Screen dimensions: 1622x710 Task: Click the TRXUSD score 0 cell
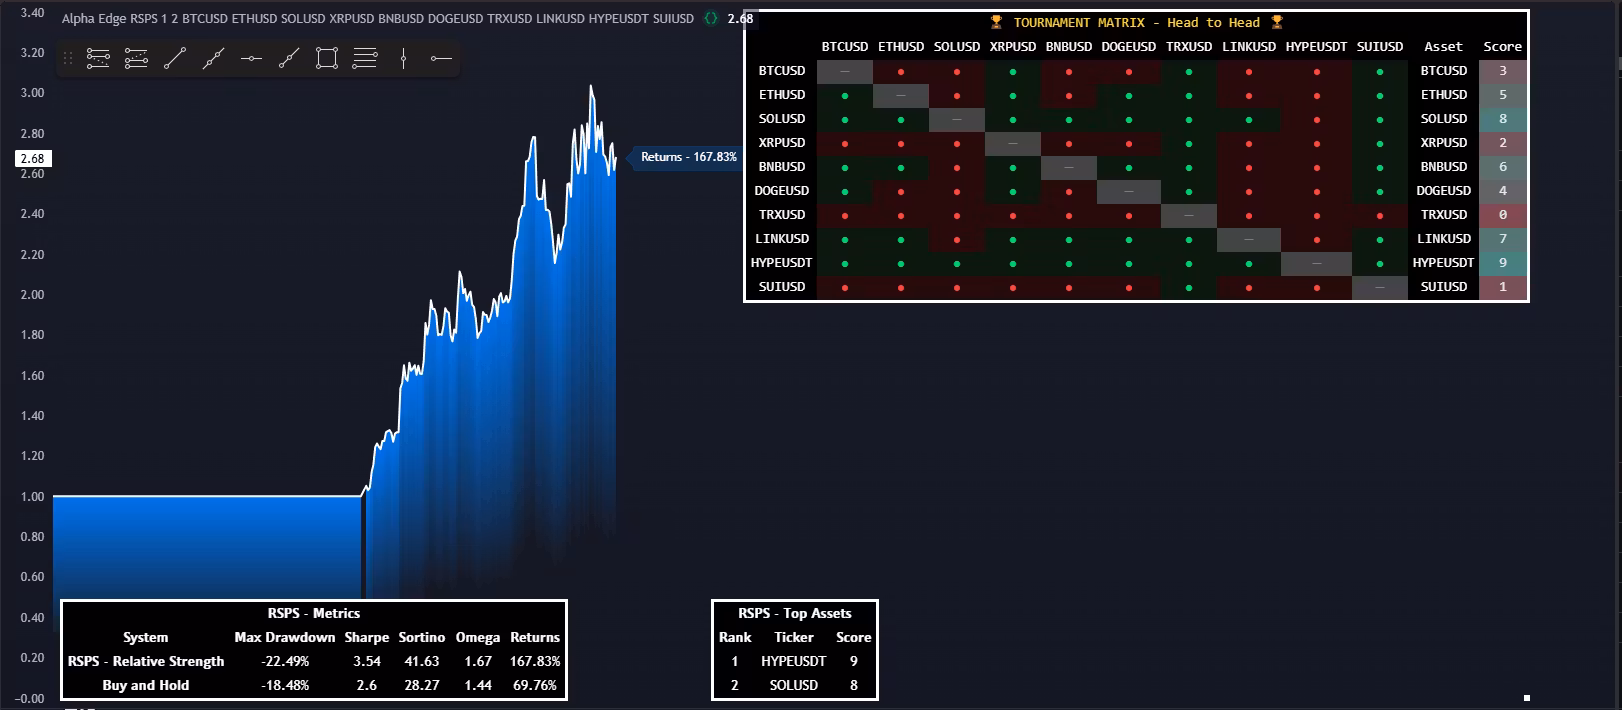(x=1502, y=215)
